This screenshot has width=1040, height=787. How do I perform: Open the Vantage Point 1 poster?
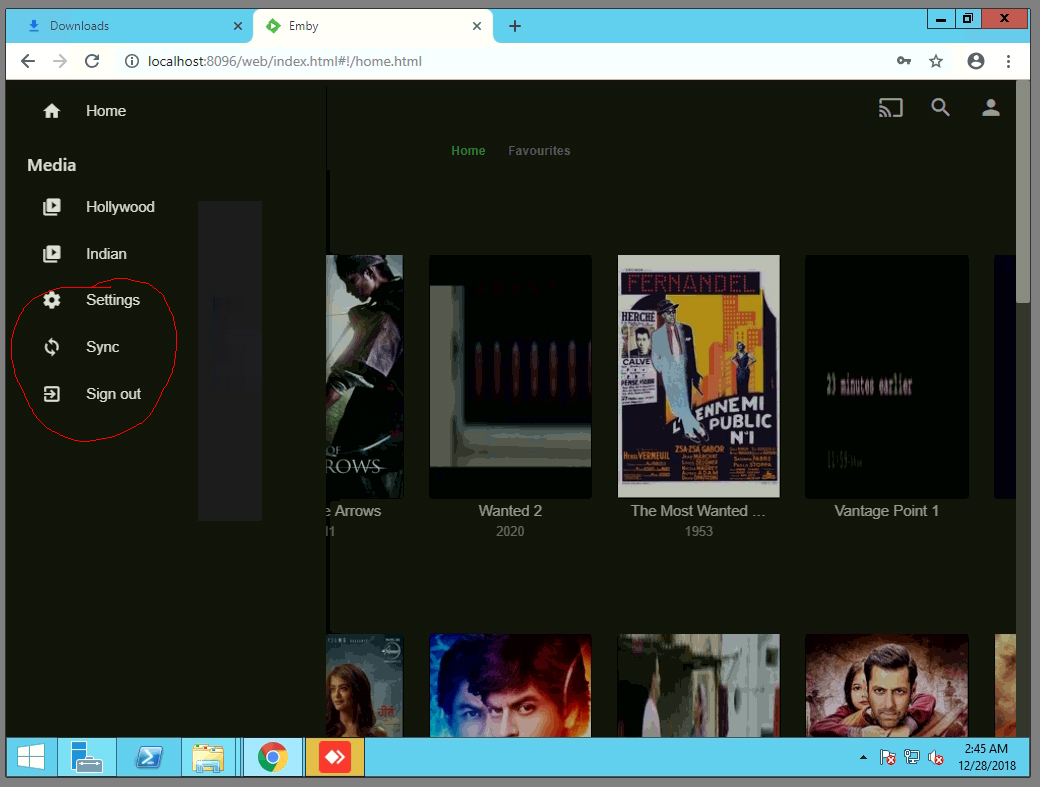click(x=887, y=377)
